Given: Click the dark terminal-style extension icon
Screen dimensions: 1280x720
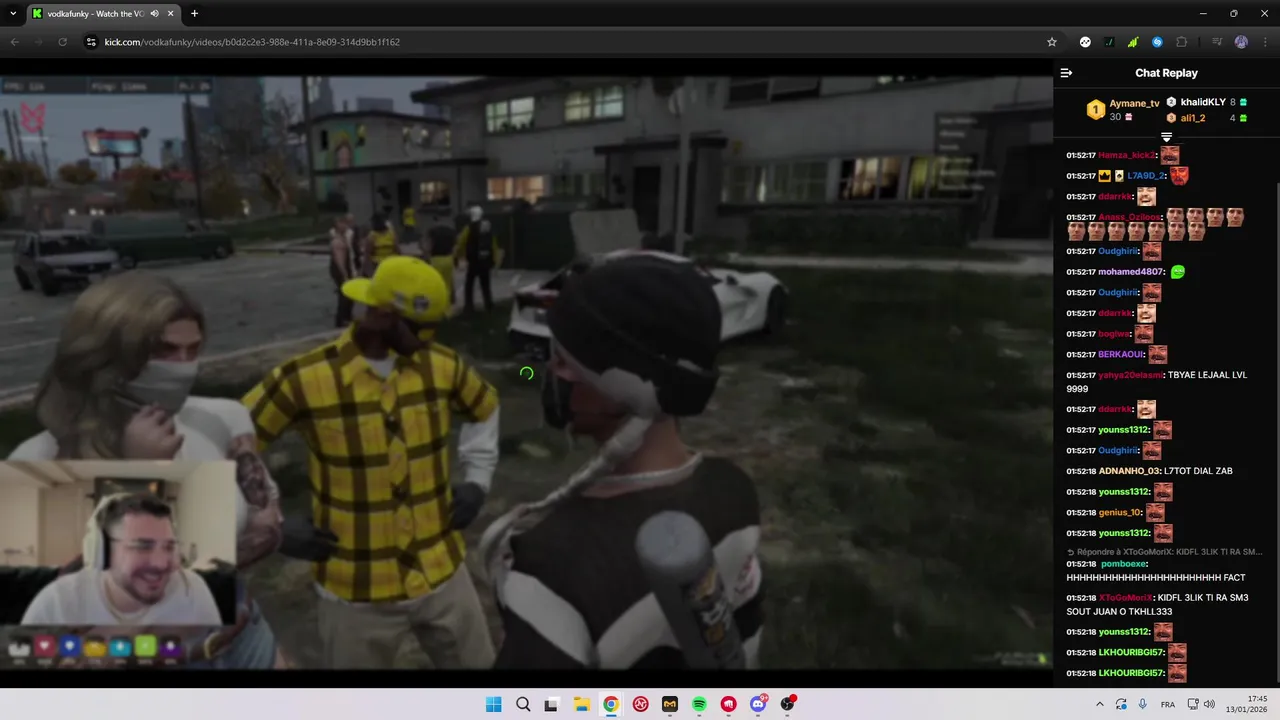Looking at the screenshot, I should (1109, 42).
